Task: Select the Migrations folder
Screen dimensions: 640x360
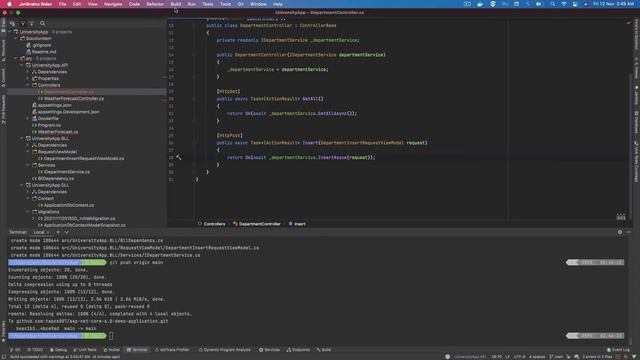Action: click(x=48, y=212)
